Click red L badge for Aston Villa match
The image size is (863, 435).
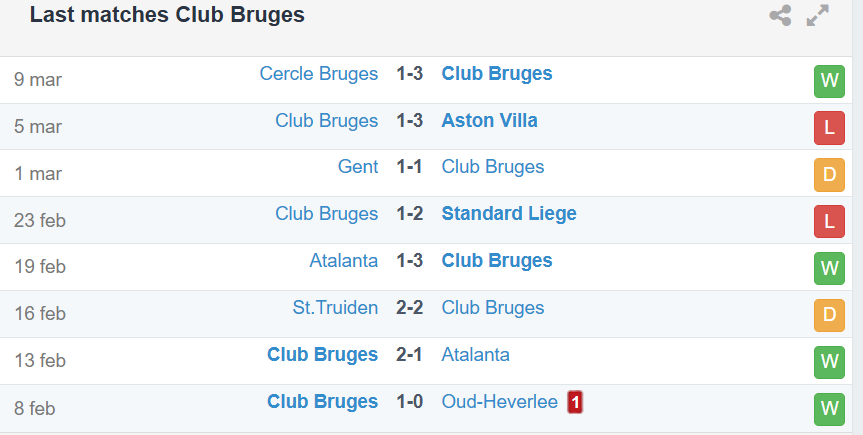(829, 128)
